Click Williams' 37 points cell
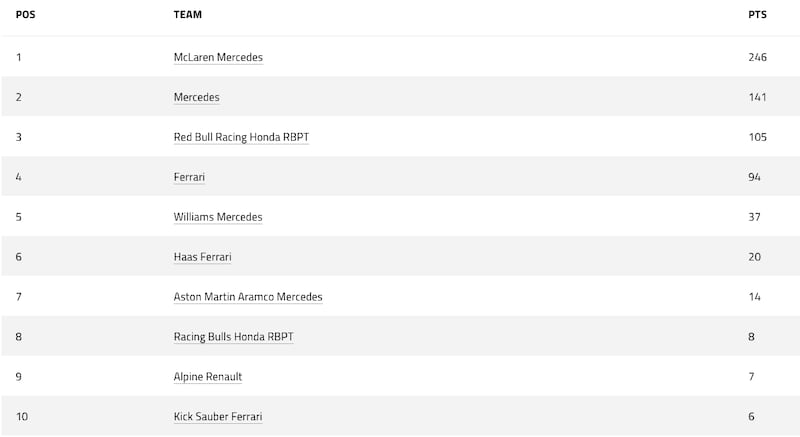The height and width of the screenshot is (437, 800). click(x=754, y=217)
